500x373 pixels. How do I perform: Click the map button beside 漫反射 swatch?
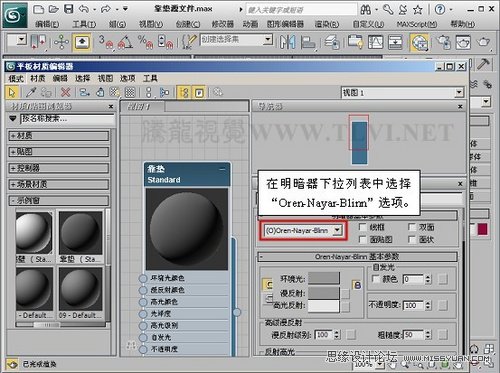pos(345,294)
